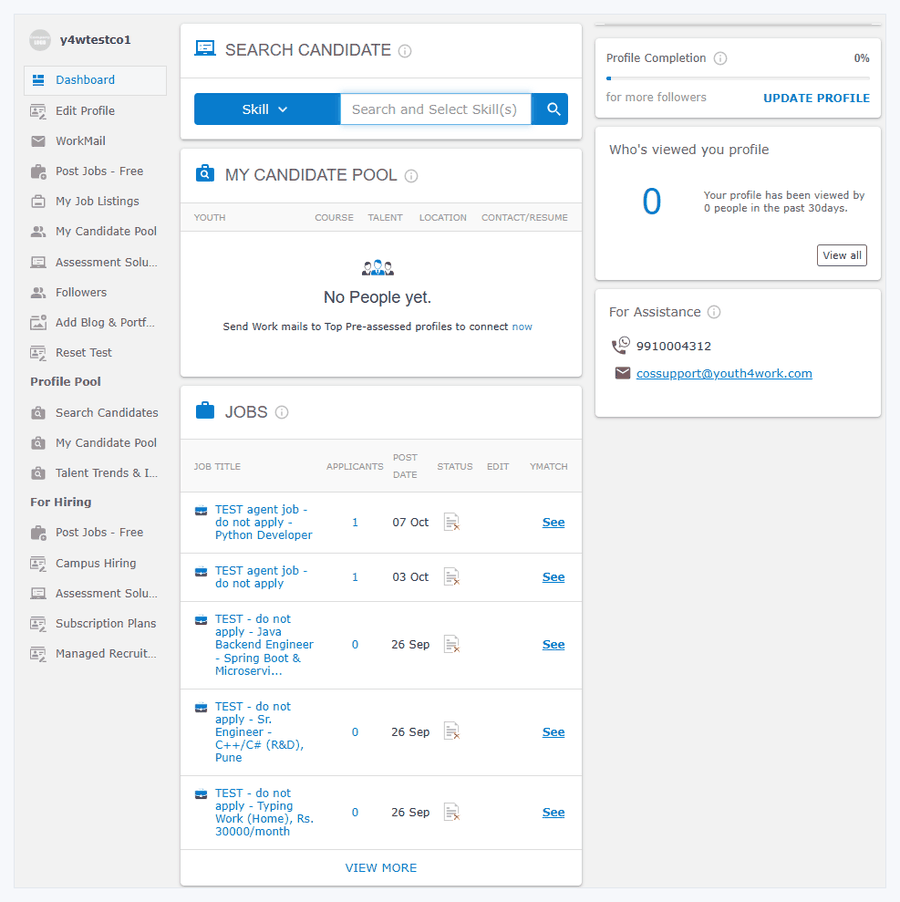Screen dimensions: 900x902
Task: Click applicants count for 03 Oct job
Action: [355, 577]
